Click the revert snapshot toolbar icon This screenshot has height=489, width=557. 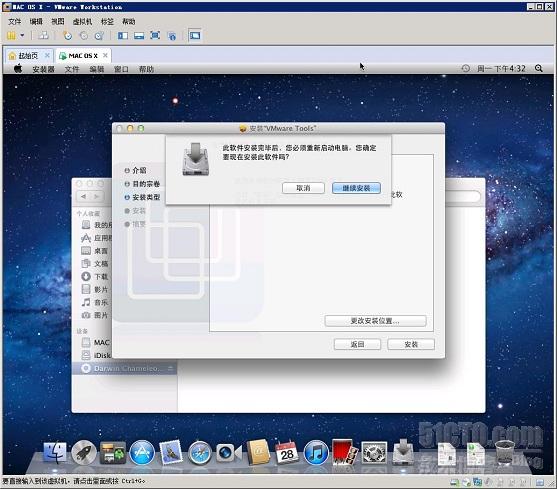click(x=84, y=36)
